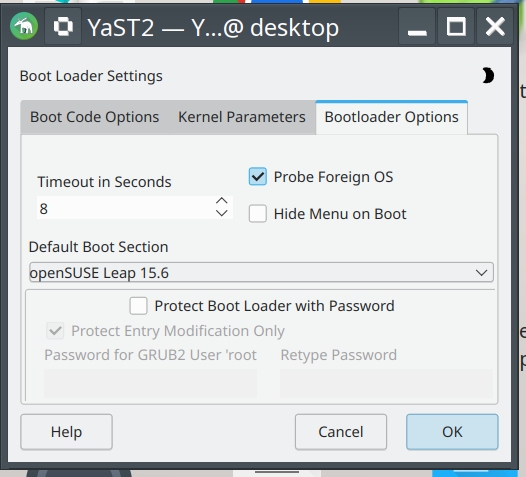526x477 pixels.
Task: Confirm settings with OK button
Action: 452,432
